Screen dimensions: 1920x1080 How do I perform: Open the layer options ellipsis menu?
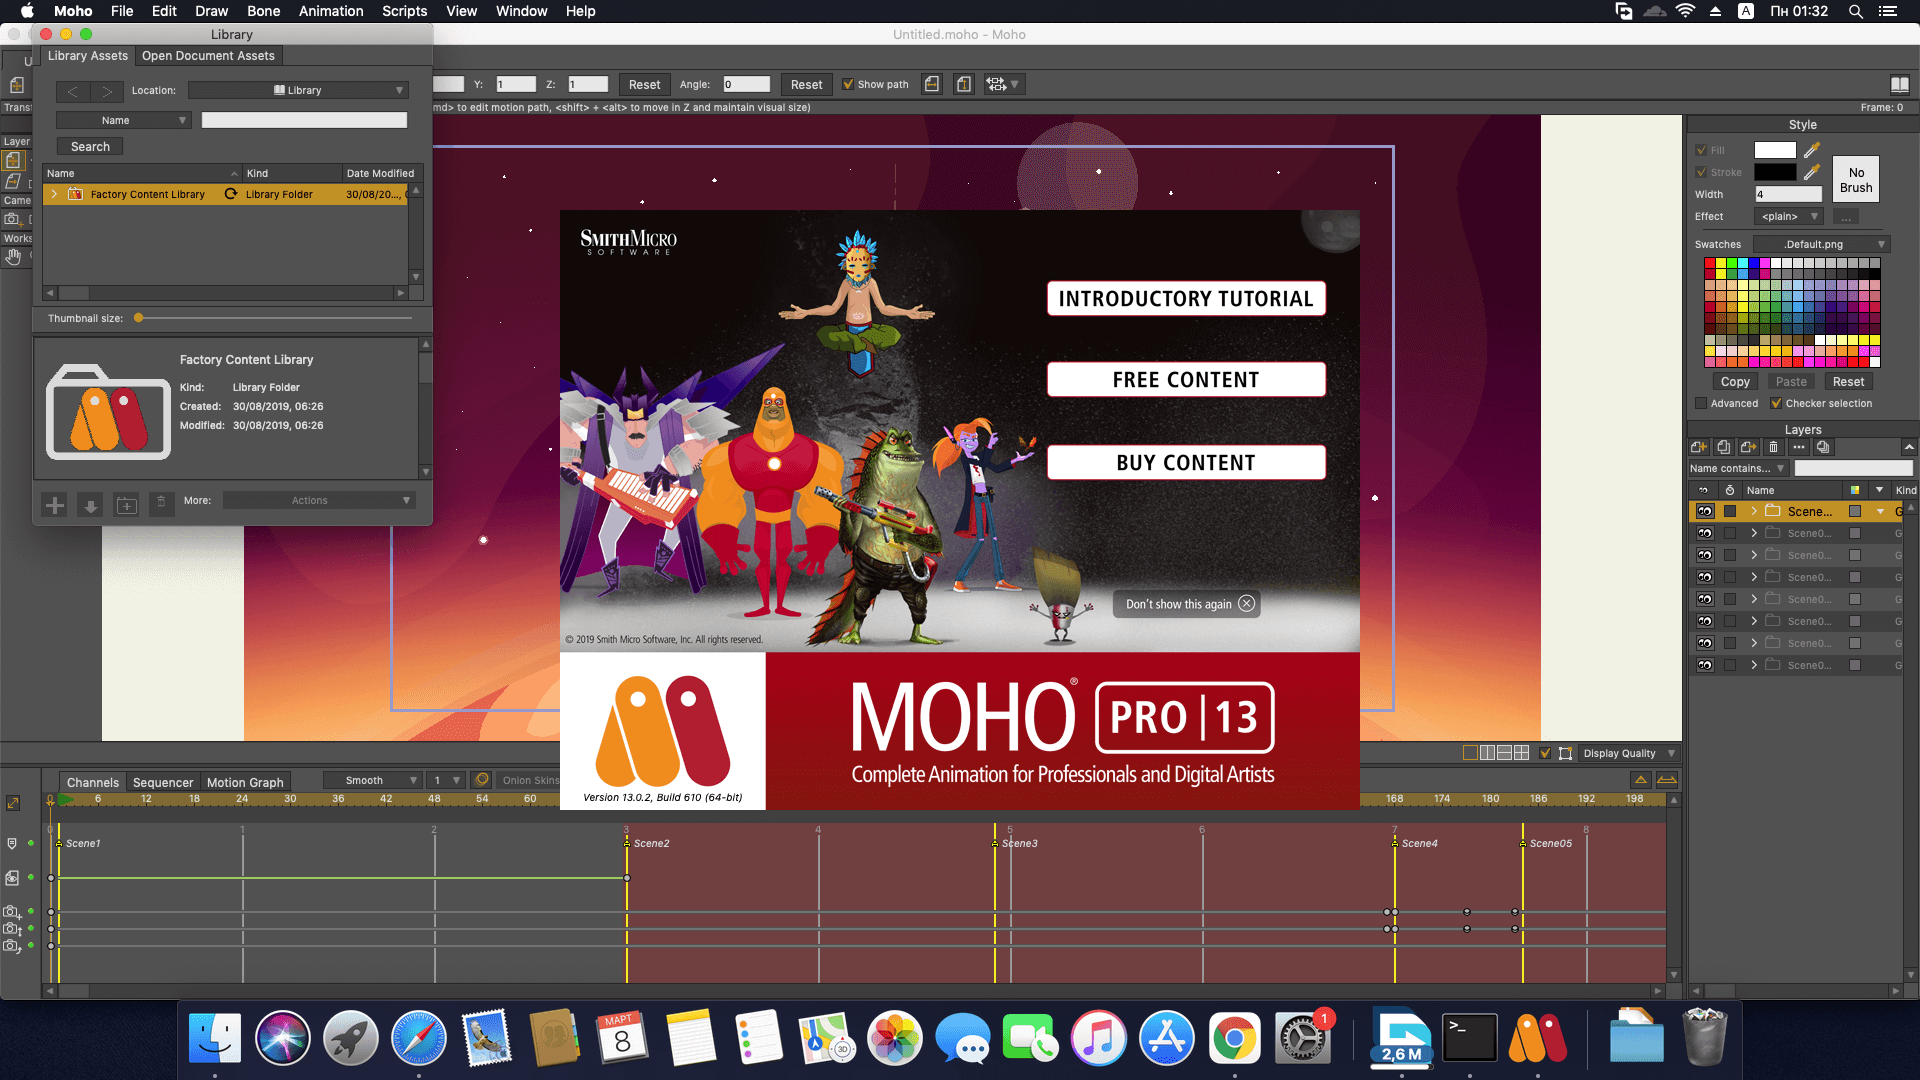click(1800, 447)
